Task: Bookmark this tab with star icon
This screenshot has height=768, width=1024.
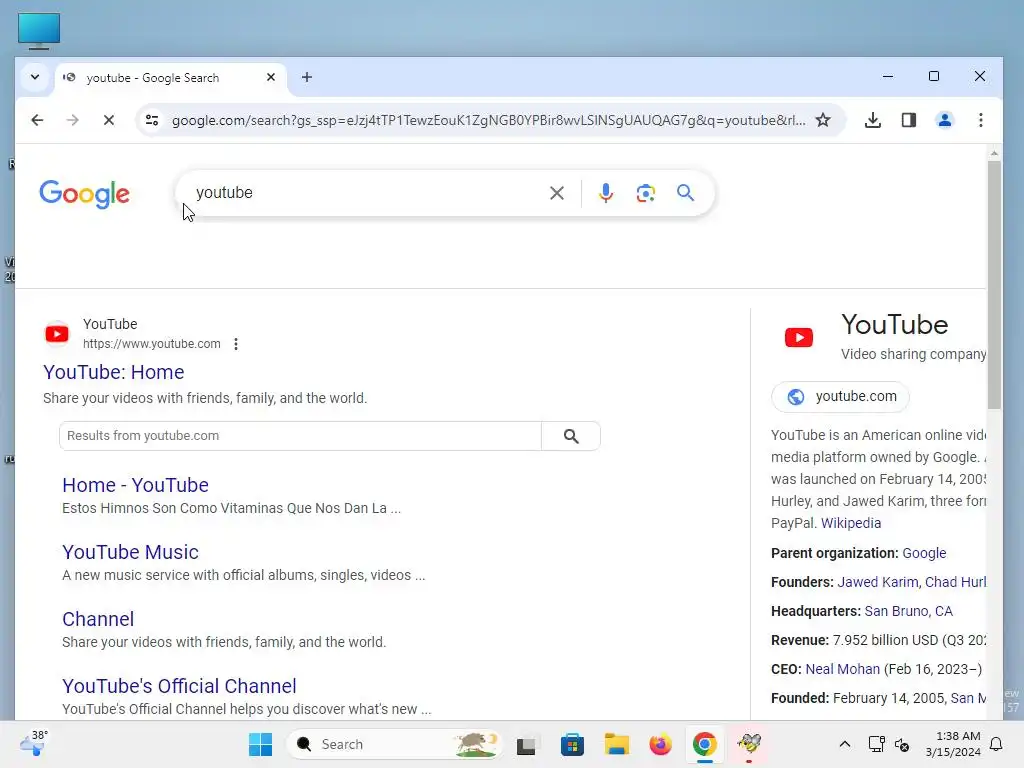Action: (823, 120)
